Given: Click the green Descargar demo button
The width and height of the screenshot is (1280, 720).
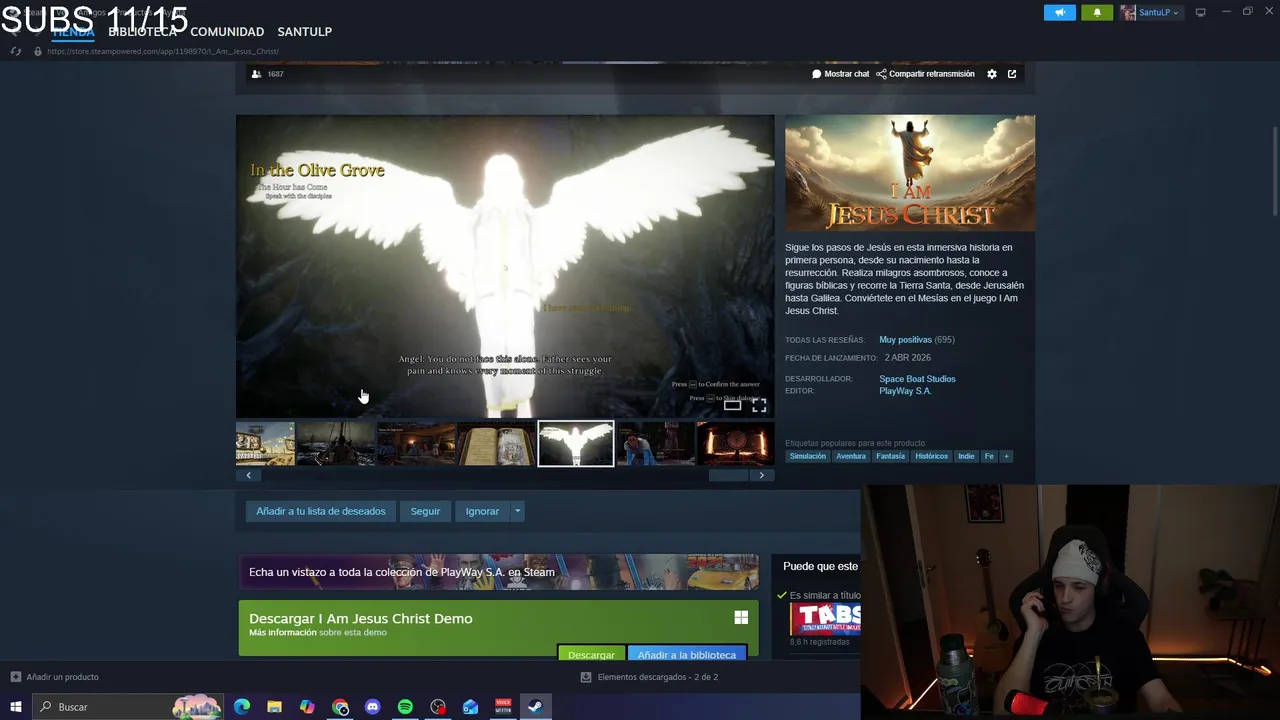Looking at the screenshot, I should tap(591, 654).
